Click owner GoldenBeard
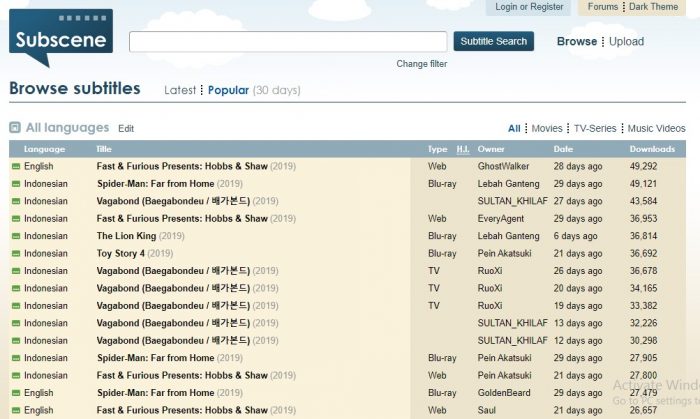Viewport: 700px width, 419px height. point(504,393)
